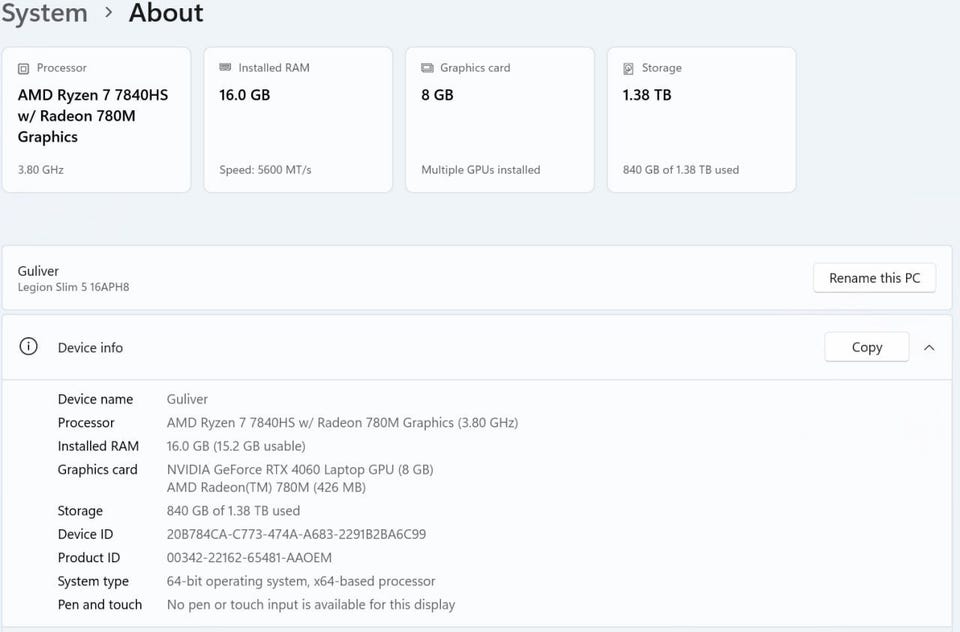Select the 1.38 TB storage heading
This screenshot has width=960, height=632.
tap(647, 95)
